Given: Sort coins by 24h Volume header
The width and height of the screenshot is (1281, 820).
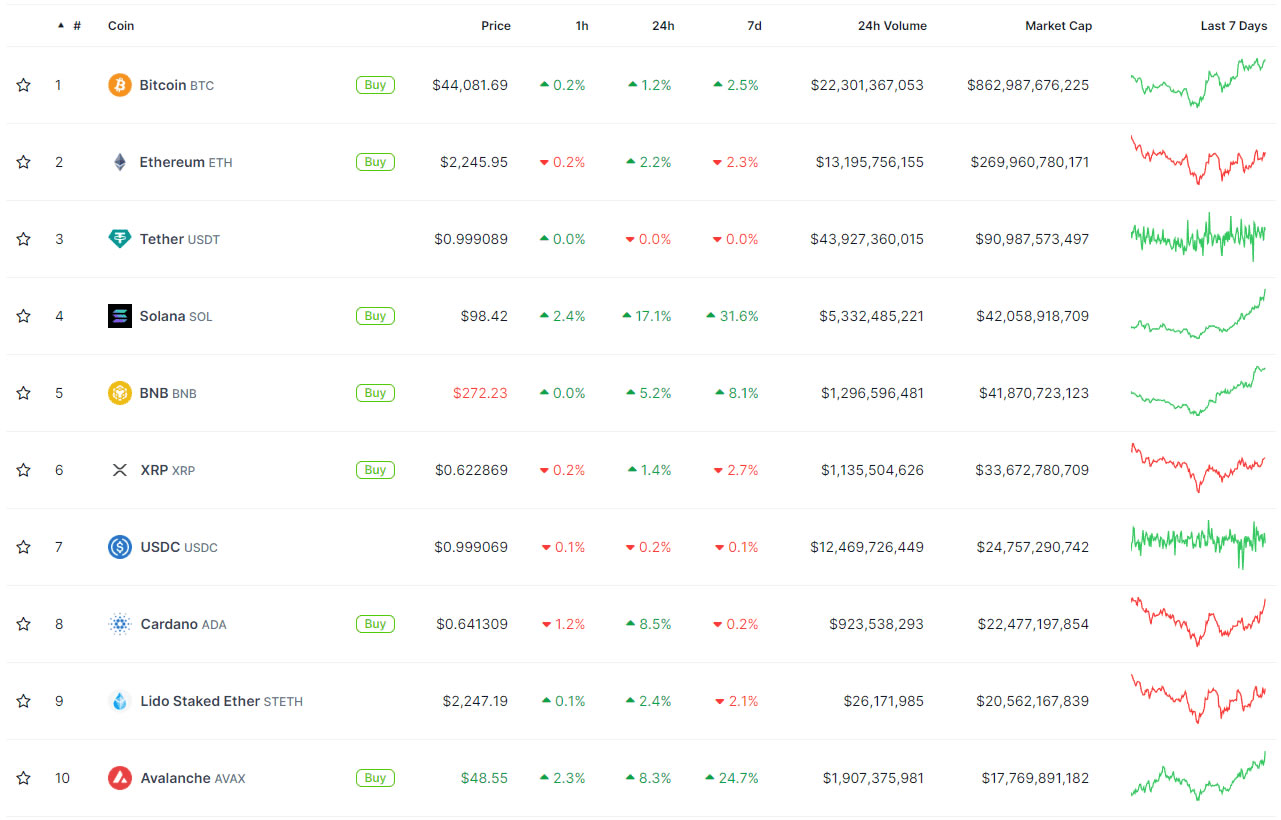Looking at the screenshot, I should (x=892, y=26).
